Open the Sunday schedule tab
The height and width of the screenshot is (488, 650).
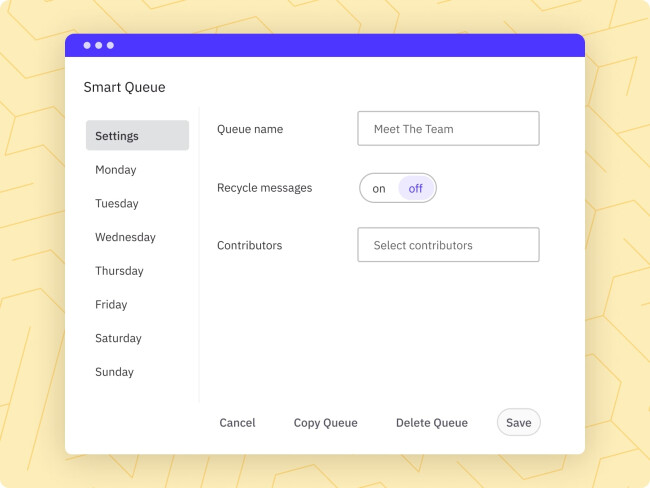click(x=114, y=372)
